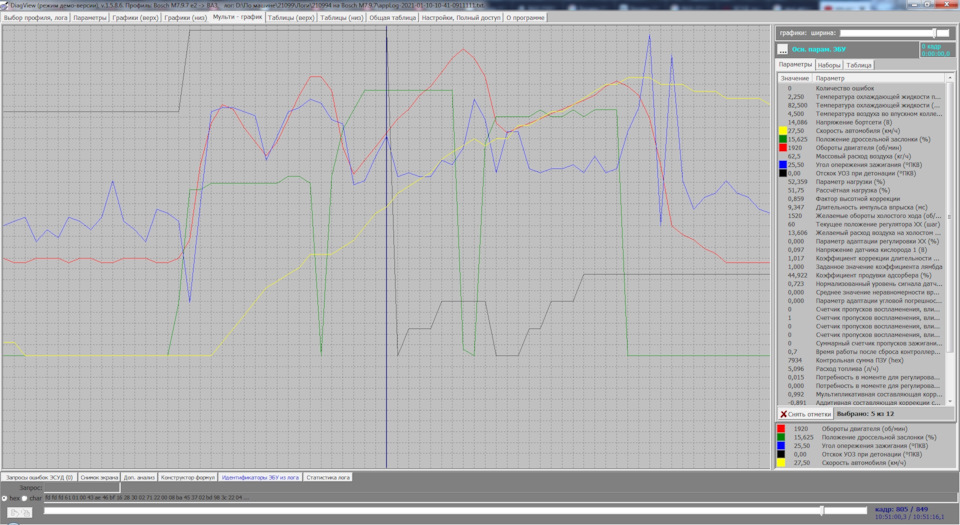Screen dimensions: 960x525
Task: Open the О программе tab
Action: (525, 18)
